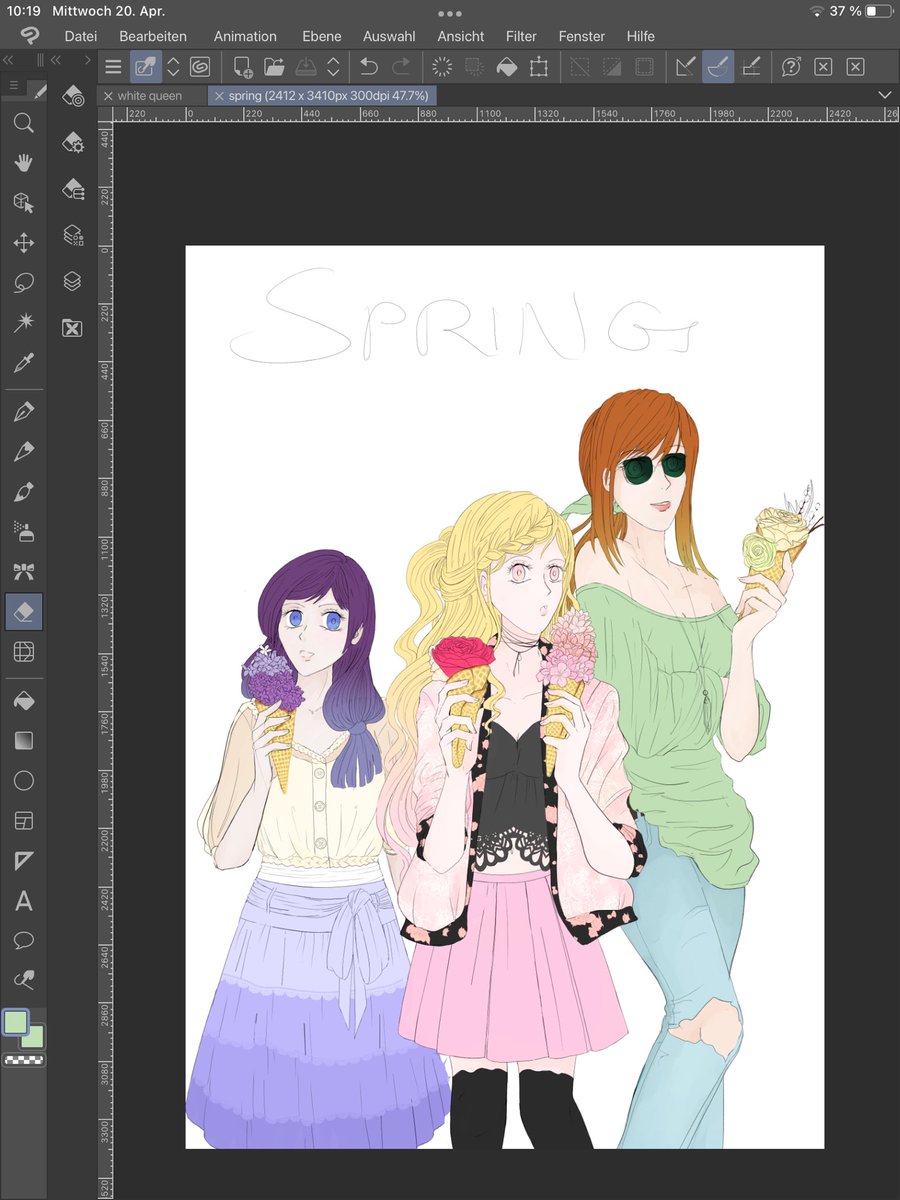Select the Ruler triangle tool
The width and height of the screenshot is (900, 1200).
(24, 861)
